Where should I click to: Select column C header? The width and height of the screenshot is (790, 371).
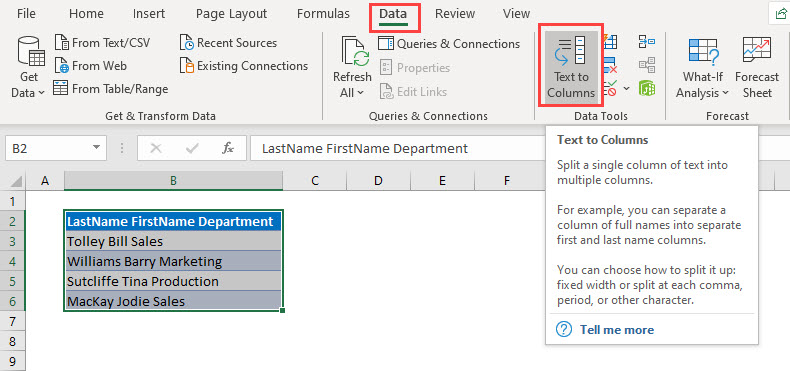pos(315,181)
